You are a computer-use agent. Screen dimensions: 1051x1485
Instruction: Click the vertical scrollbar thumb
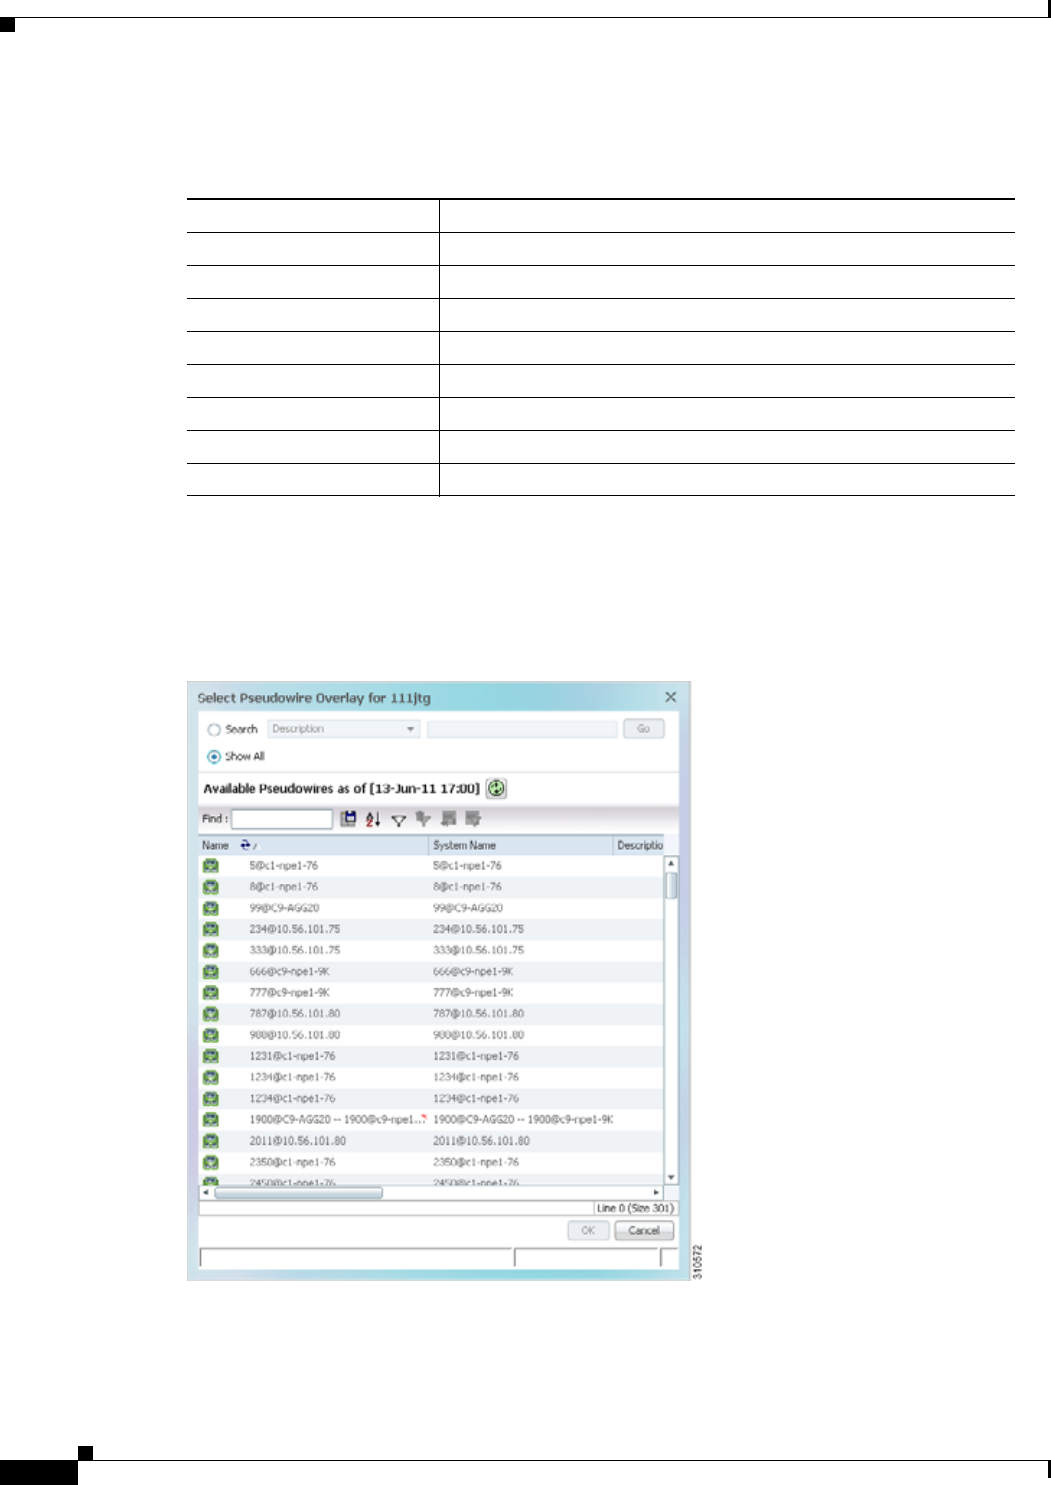(671, 886)
